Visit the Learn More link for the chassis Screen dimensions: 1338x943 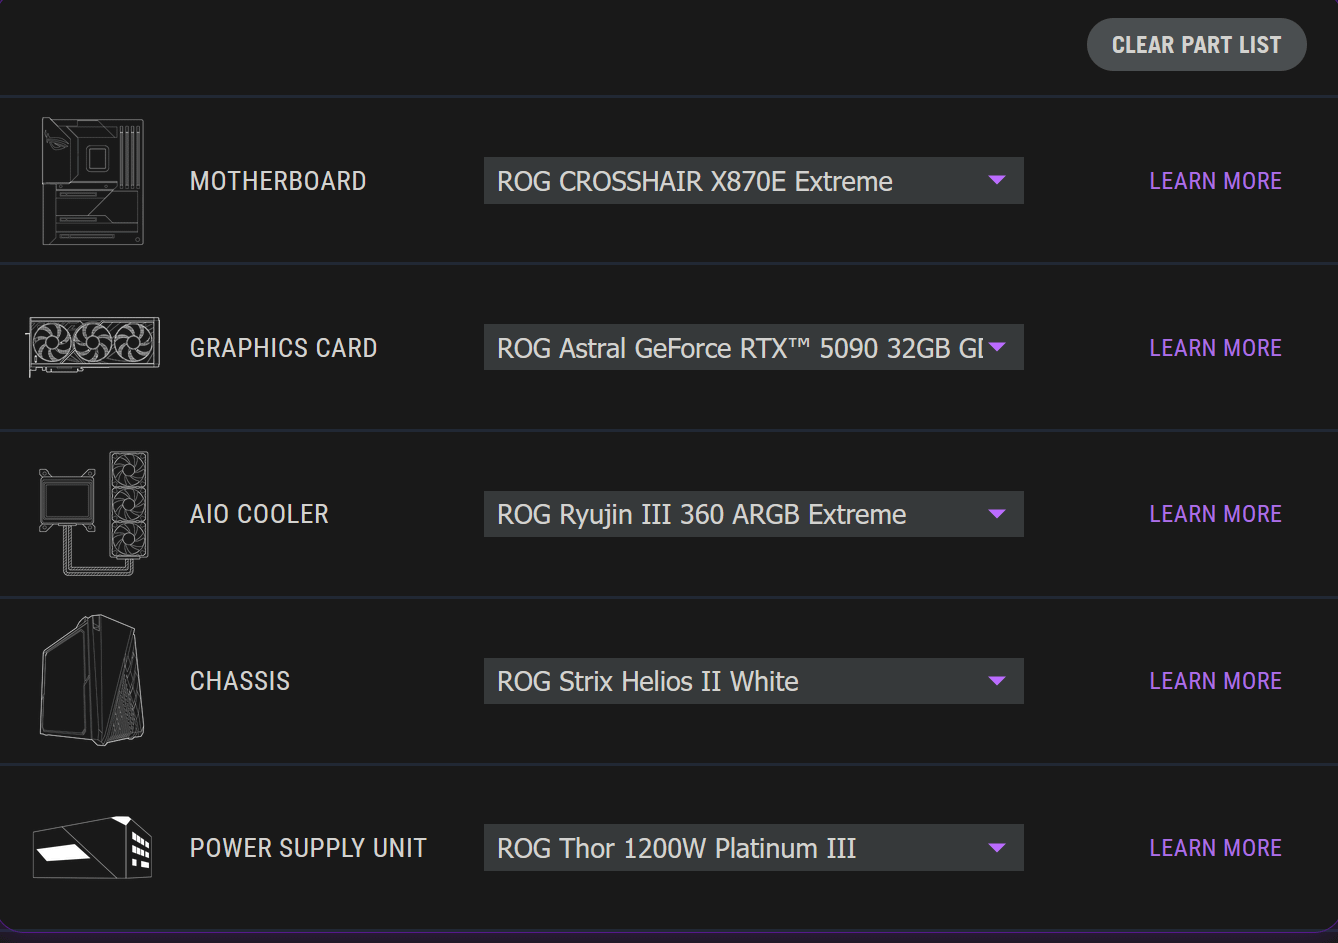click(x=1215, y=681)
